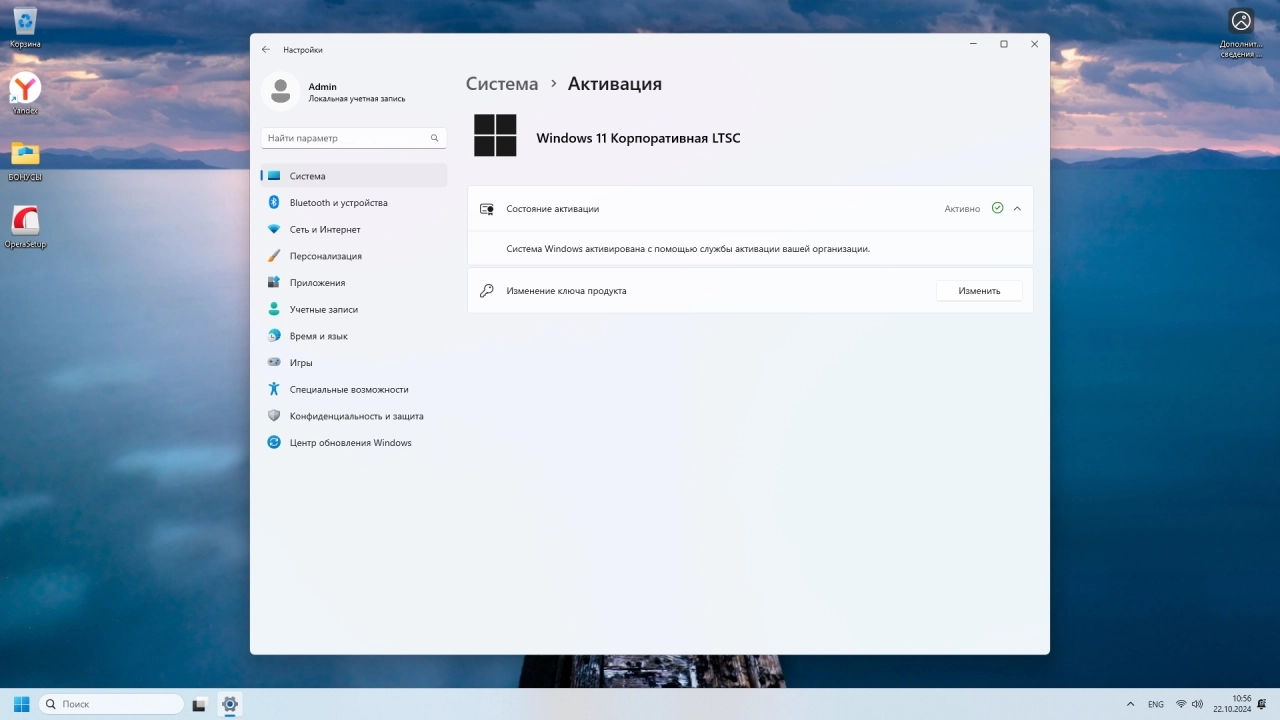Navigate to Учетные записи settings
Image resolution: width=1280 pixels, height=720 pixels.
point(324,309)
